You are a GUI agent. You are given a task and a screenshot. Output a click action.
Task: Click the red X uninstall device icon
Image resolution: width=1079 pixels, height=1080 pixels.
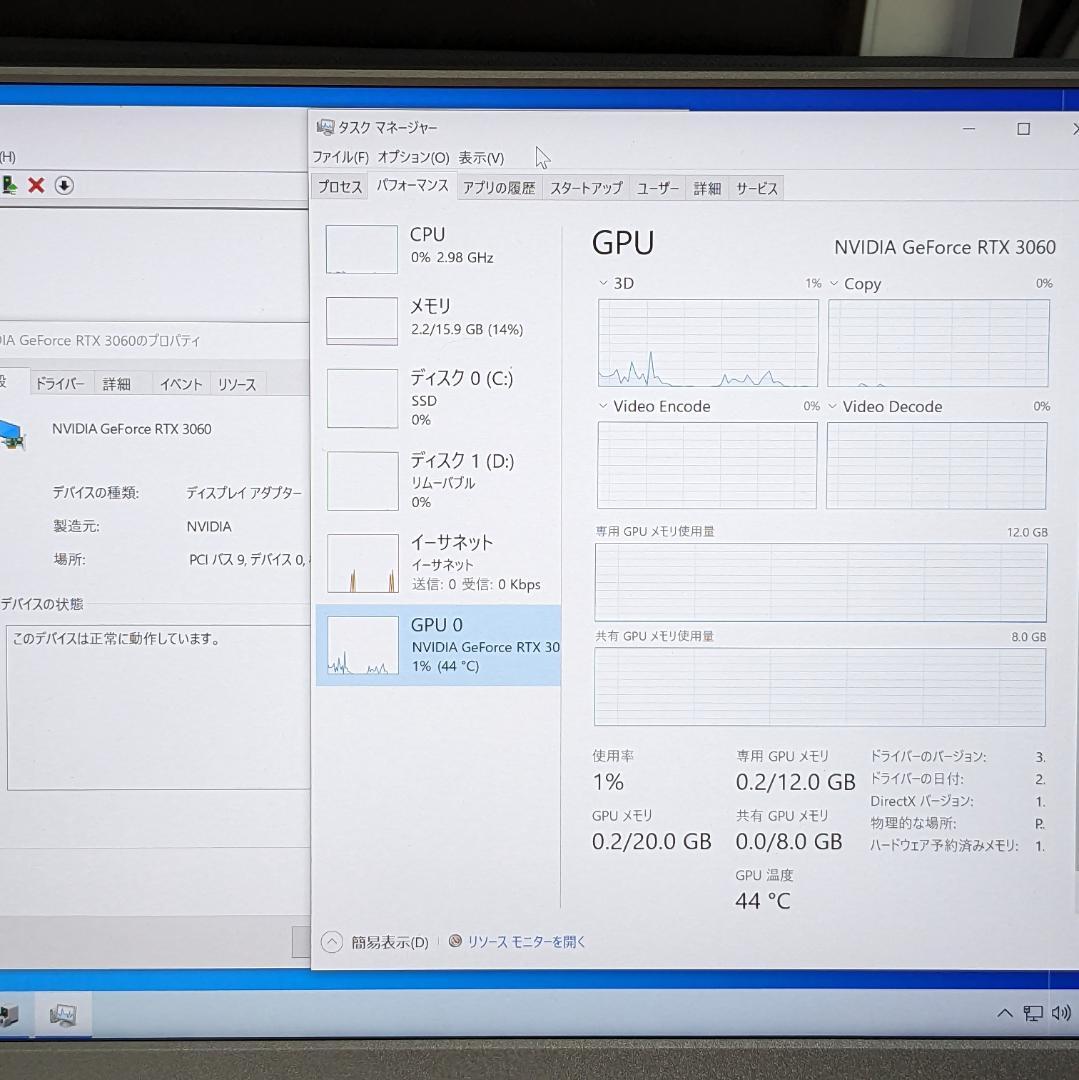tap(36, 185)
